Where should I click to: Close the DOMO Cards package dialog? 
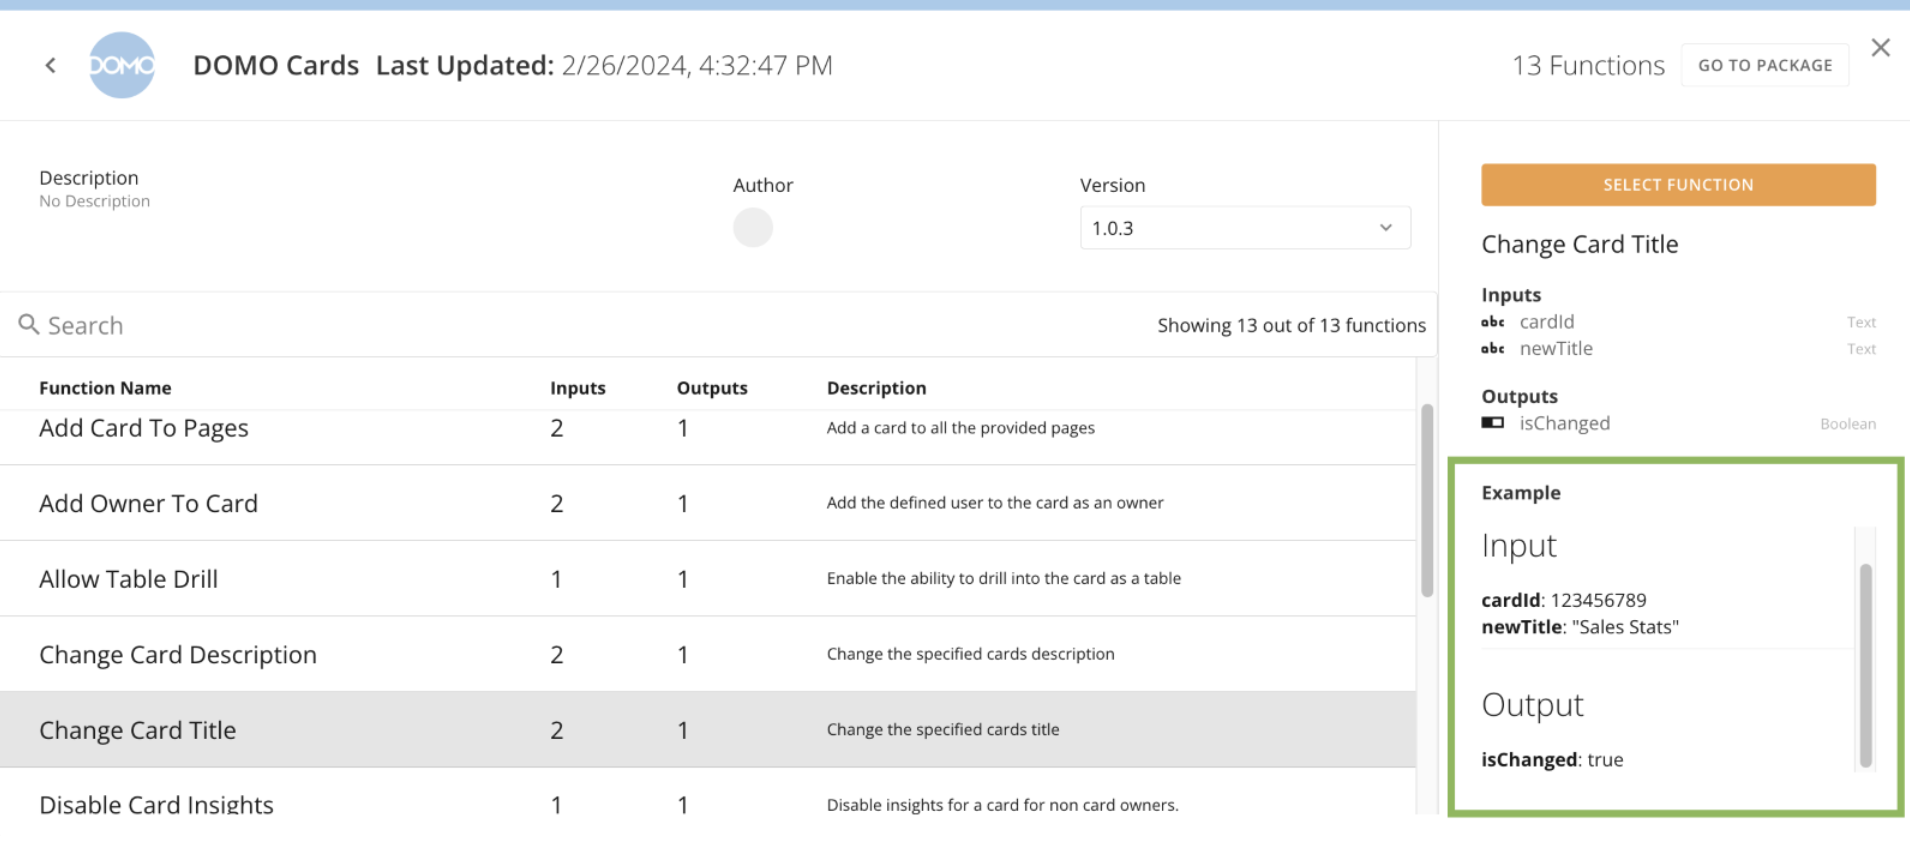point(1880,48)
